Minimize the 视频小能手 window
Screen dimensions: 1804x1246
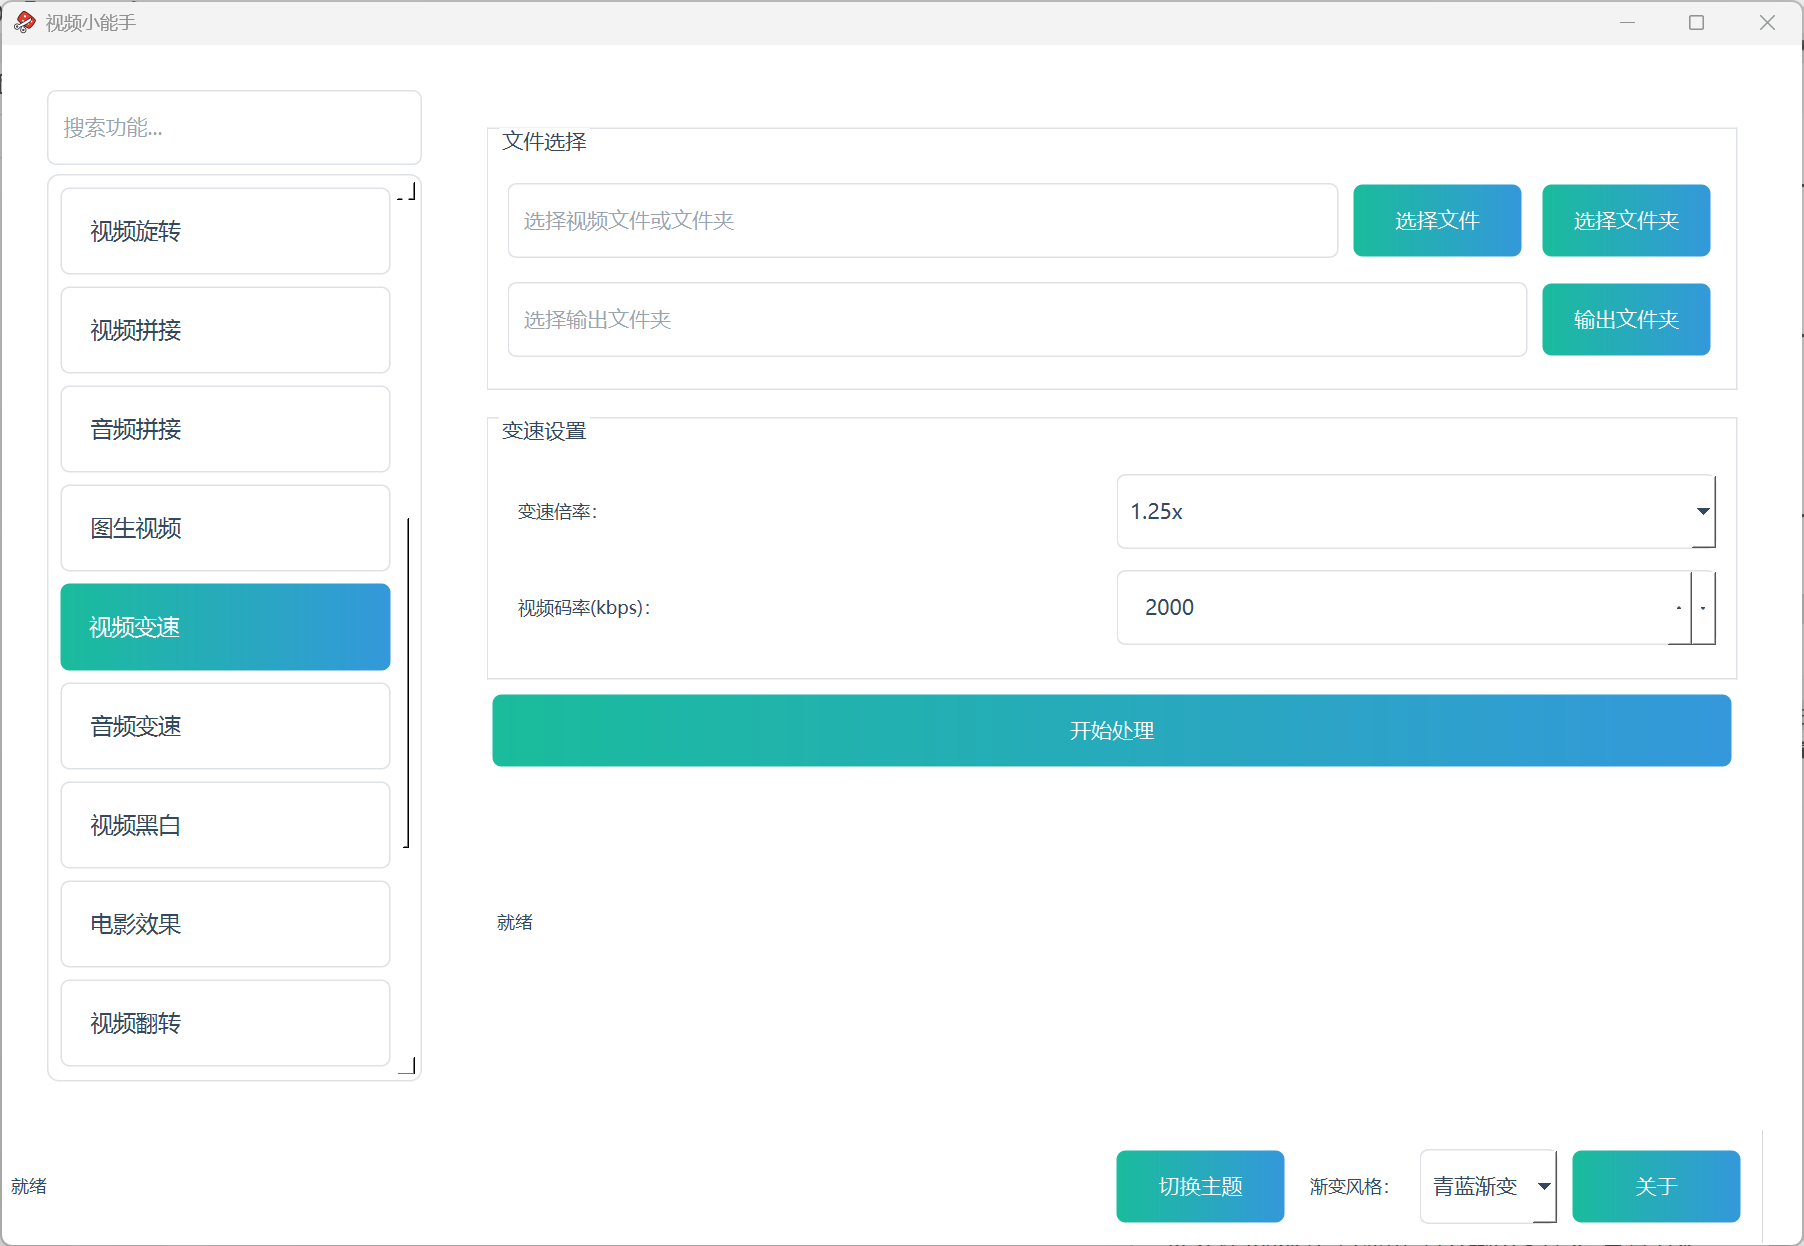coord(1628,22)
